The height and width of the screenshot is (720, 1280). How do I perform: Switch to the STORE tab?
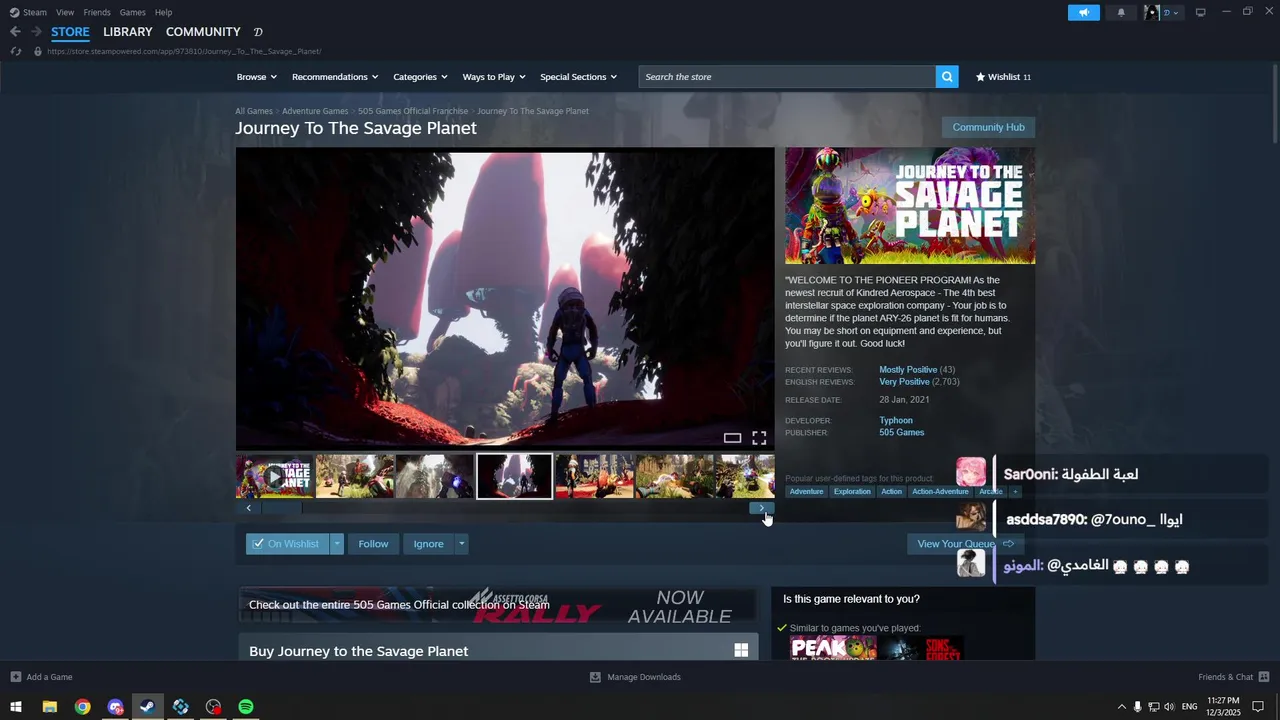(x=70, y=32)
